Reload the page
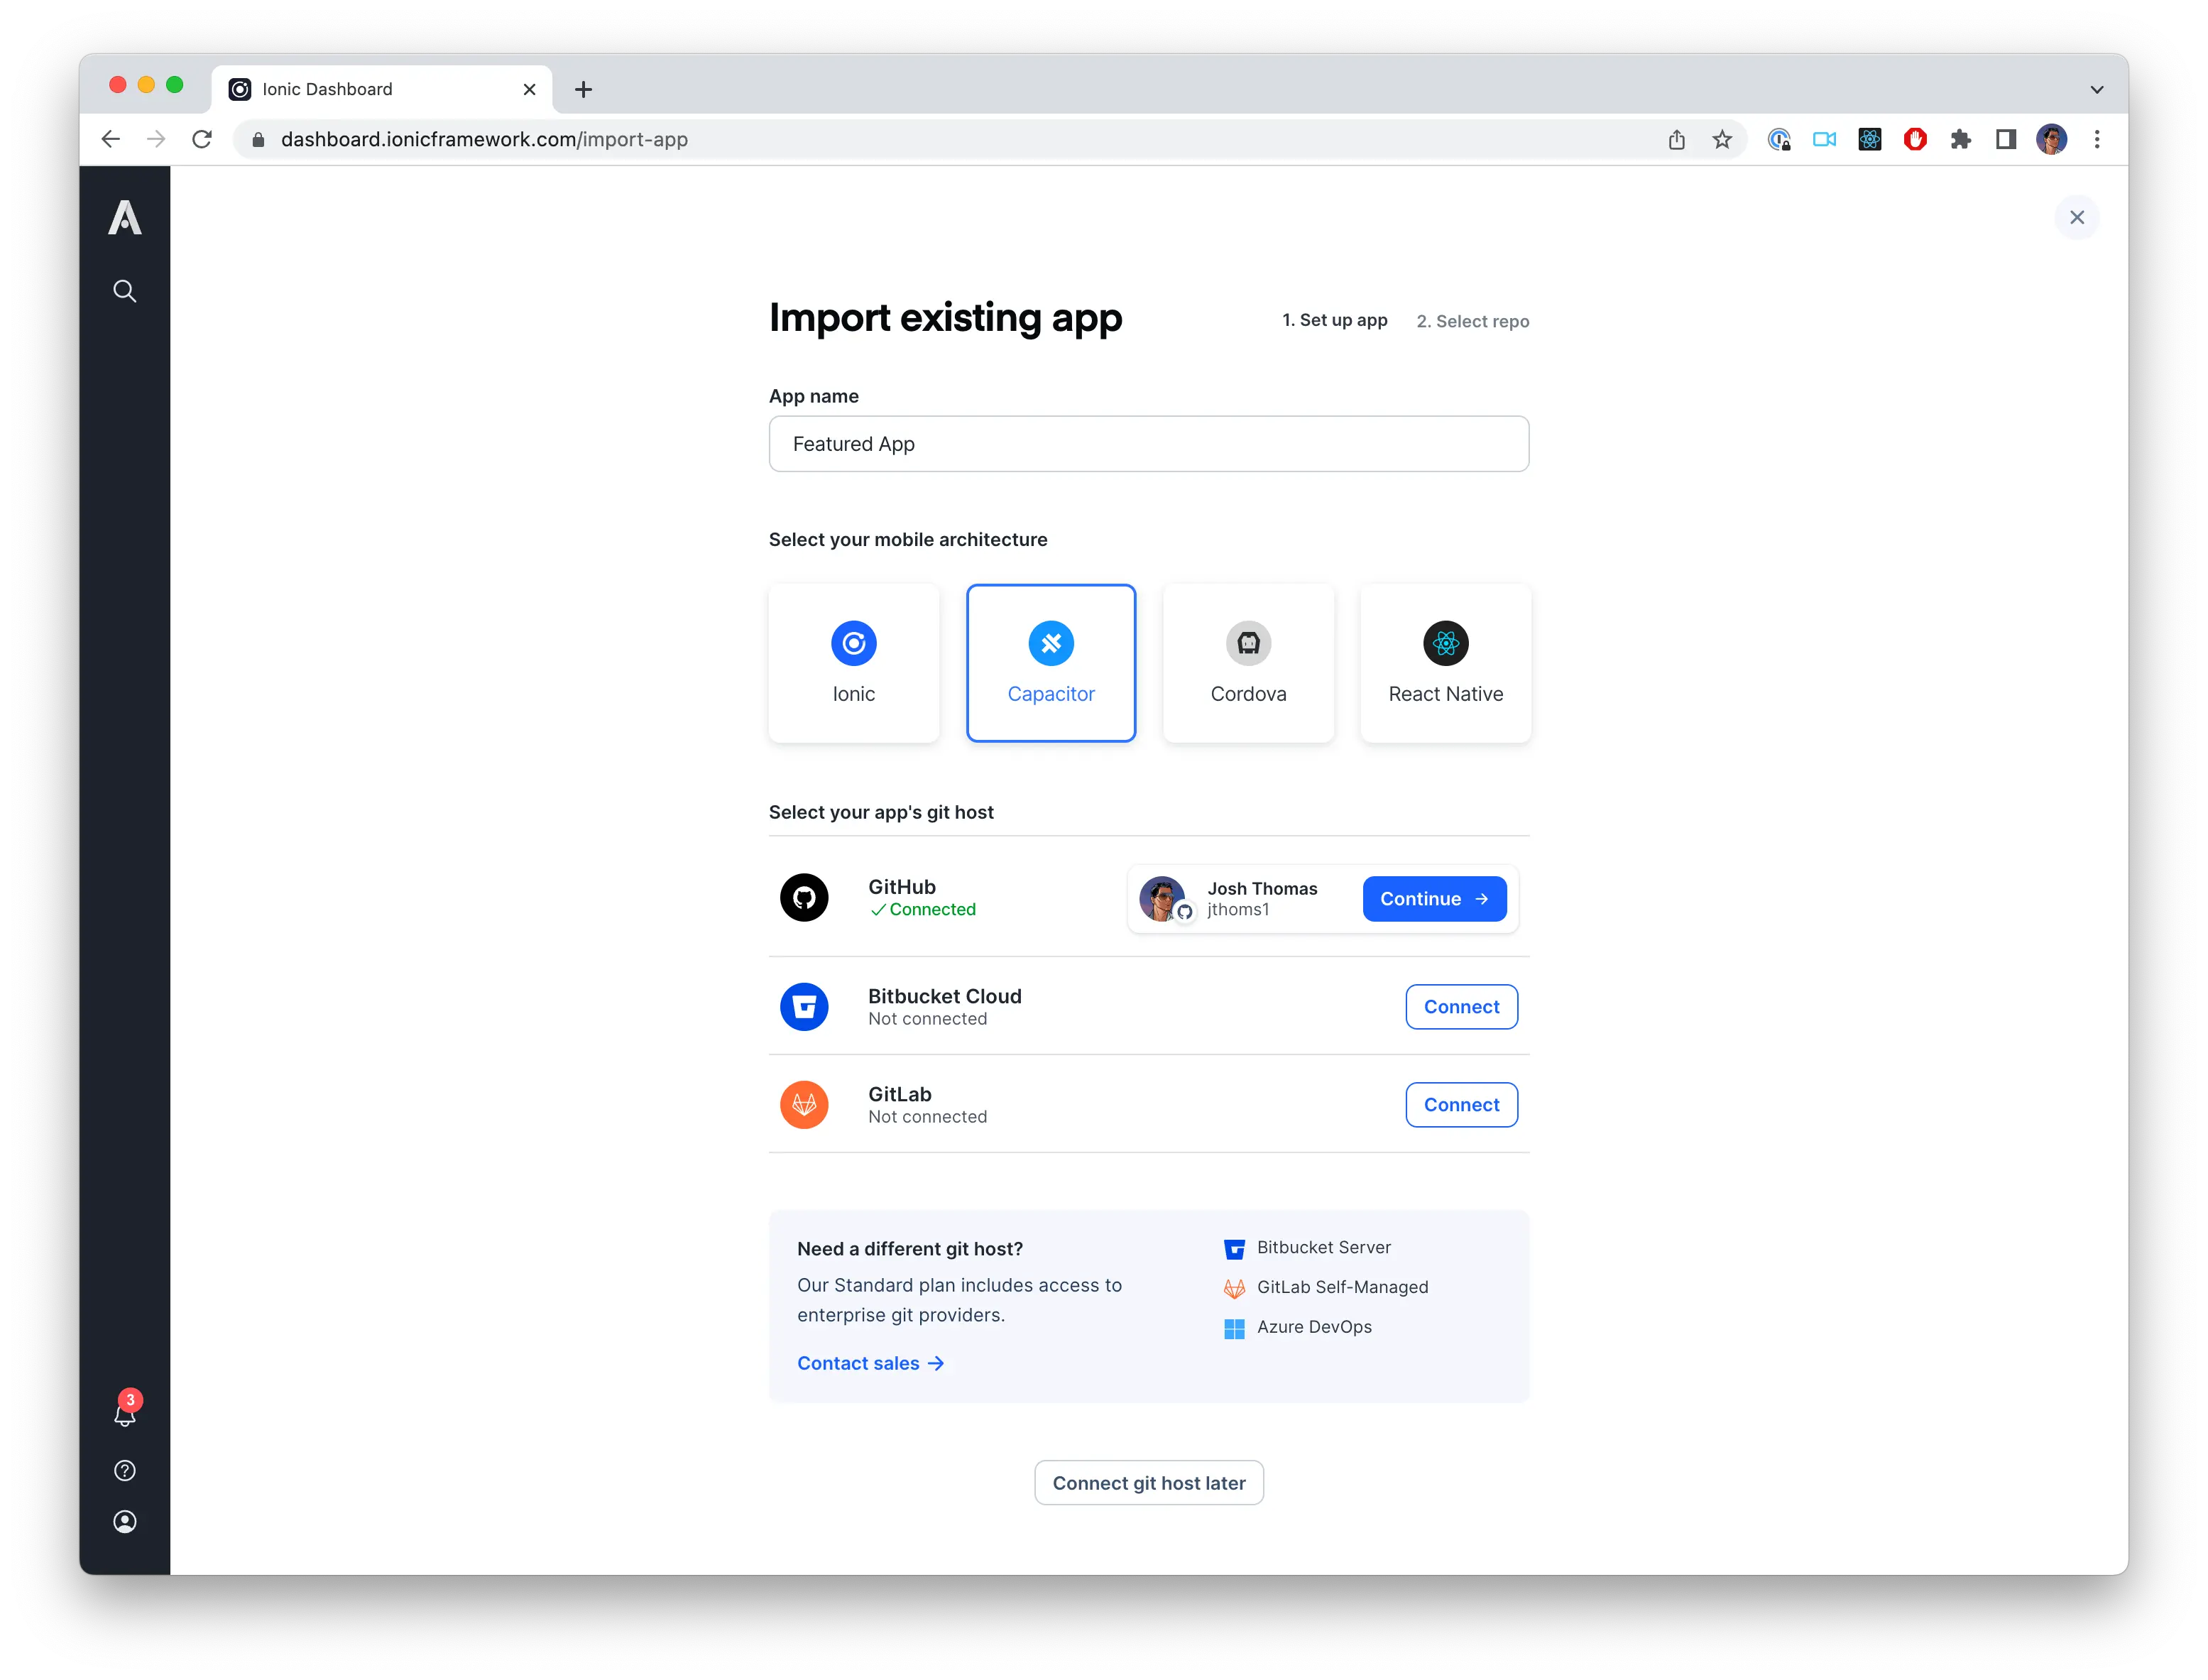 pyautogui.click(x=201, y=139)
